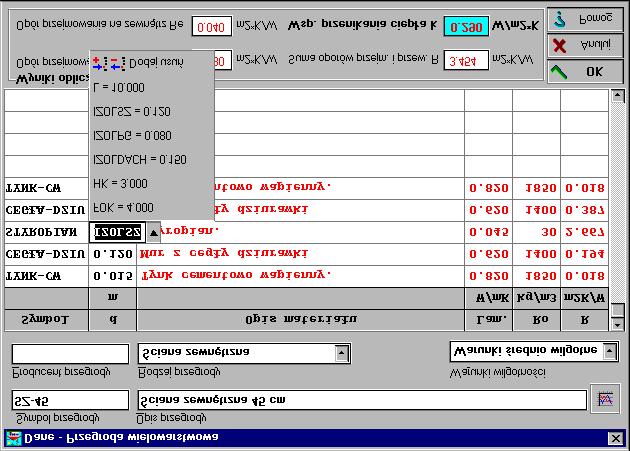Viewport: 630px width, 451px height.
Task: Click the d column header
Action: [x=112, y=320]
